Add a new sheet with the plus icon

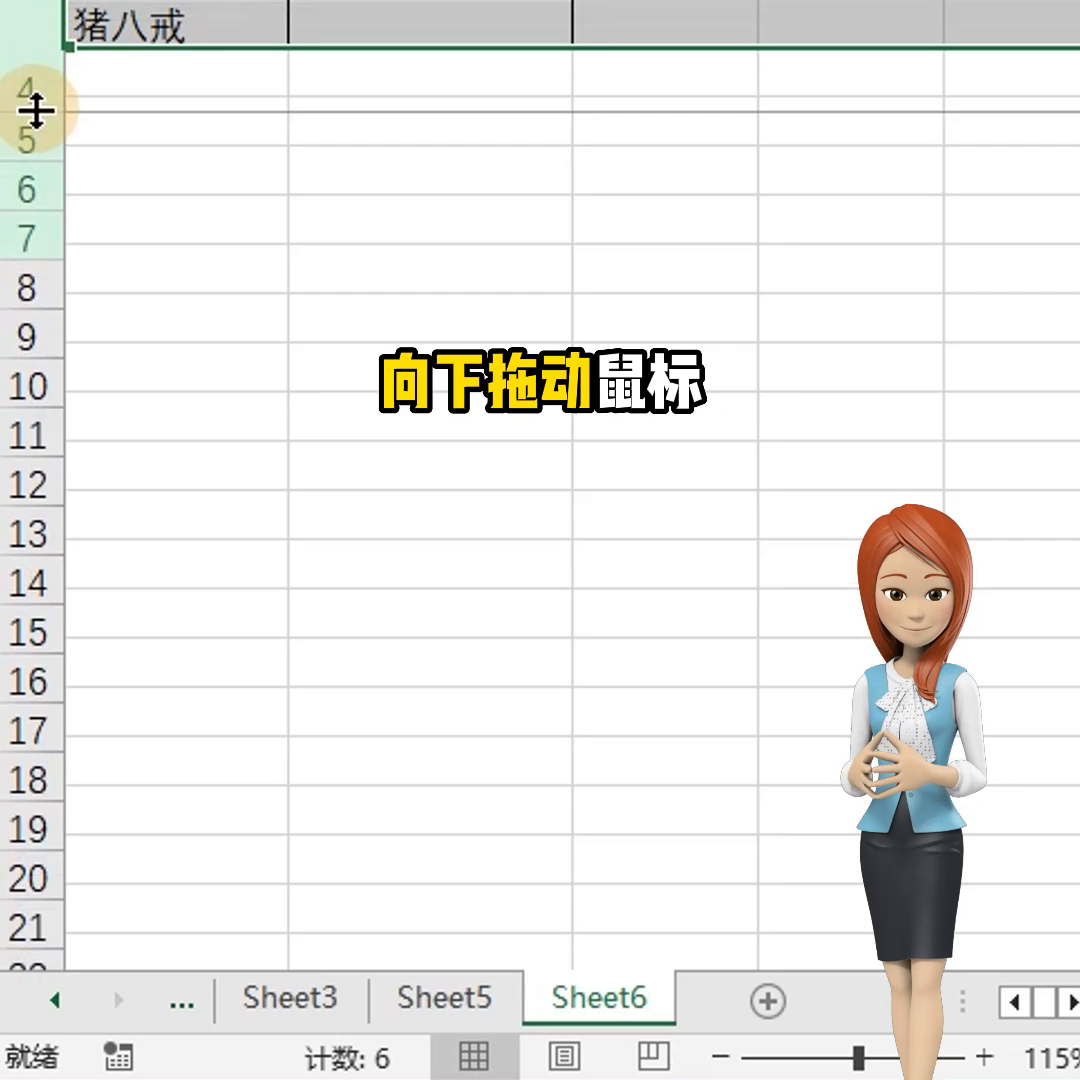coord(767,1001)
